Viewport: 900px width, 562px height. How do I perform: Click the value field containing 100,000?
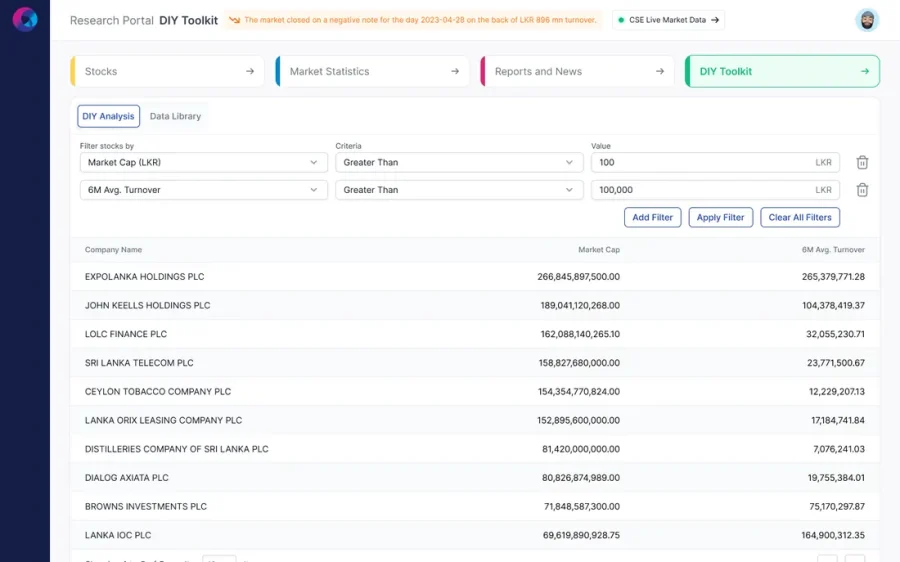[x=715, y=190]
